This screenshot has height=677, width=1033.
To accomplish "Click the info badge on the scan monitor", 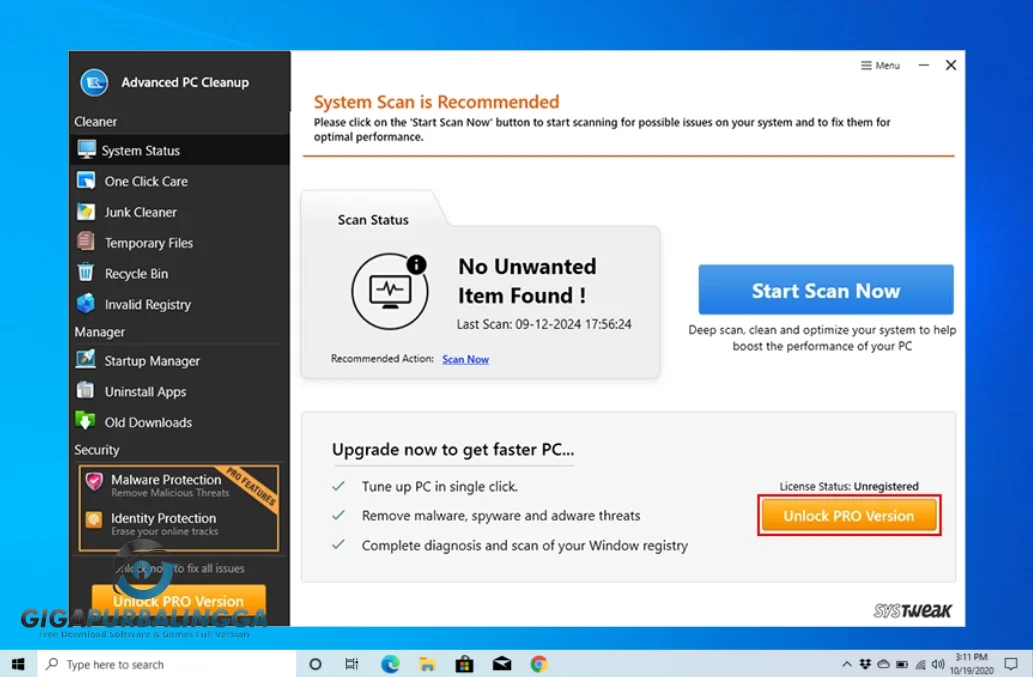I will coord(416,265).
